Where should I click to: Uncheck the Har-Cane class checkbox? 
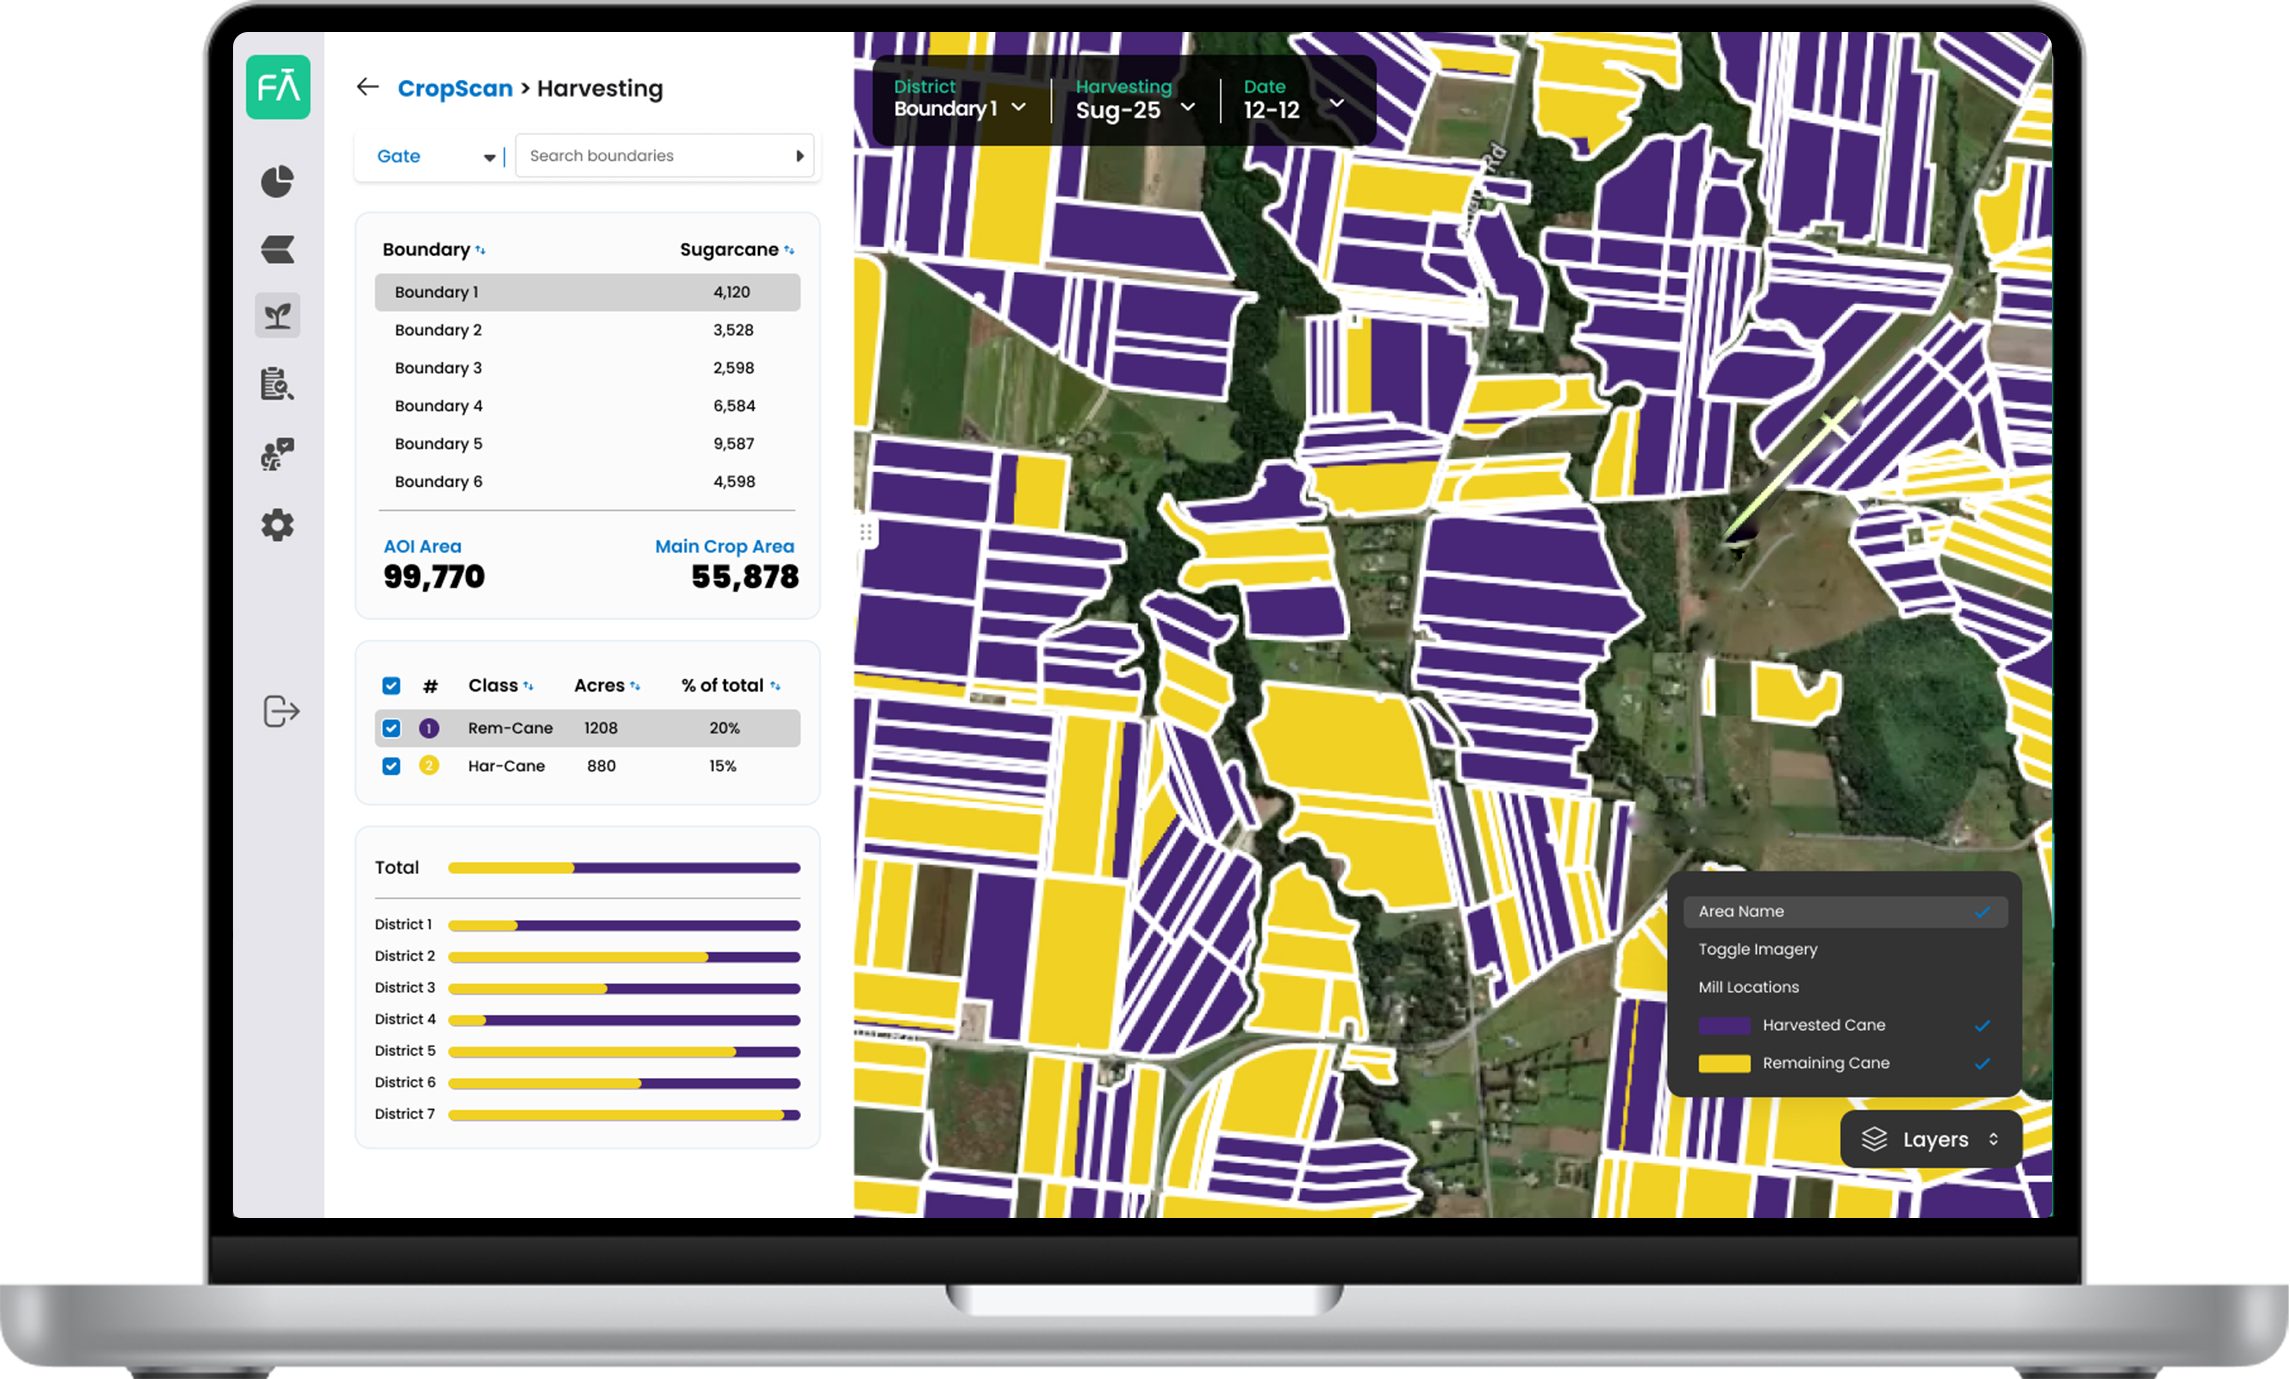pyautogui.click(x=391, y=766)
